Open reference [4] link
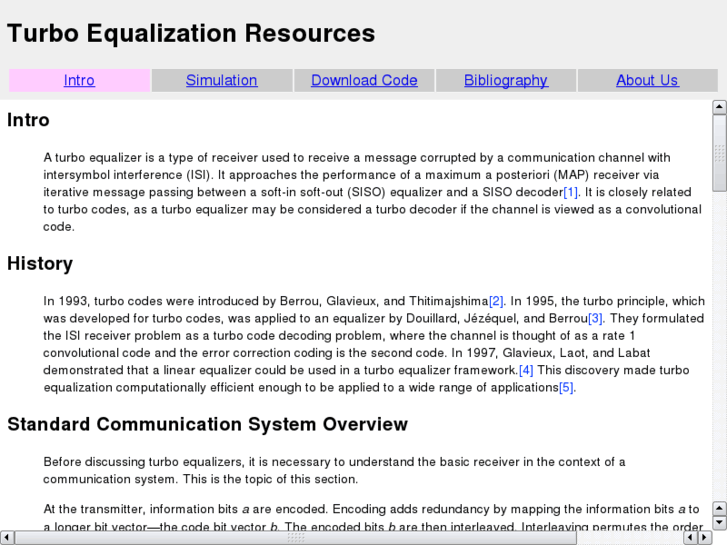The image size is (727, 545). point(526,370)
